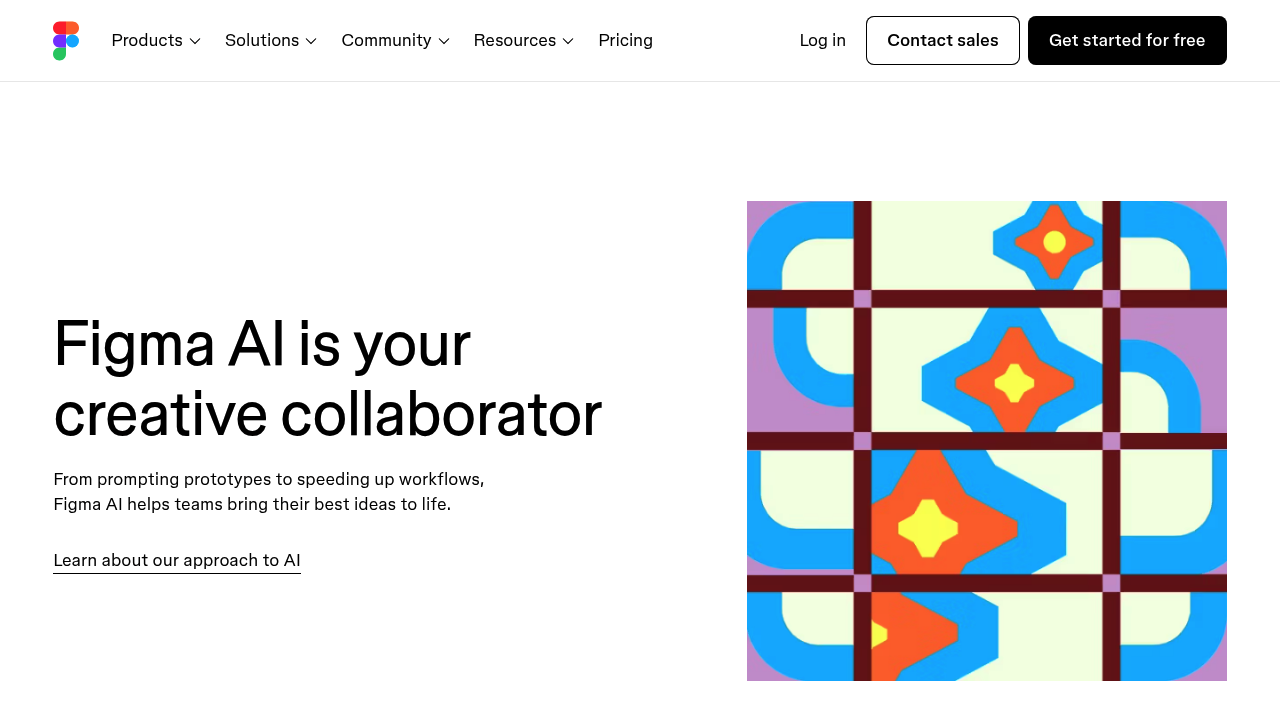1280x720 pixels.
Task: Click the Contact sales button
Action: pos(942,40)
